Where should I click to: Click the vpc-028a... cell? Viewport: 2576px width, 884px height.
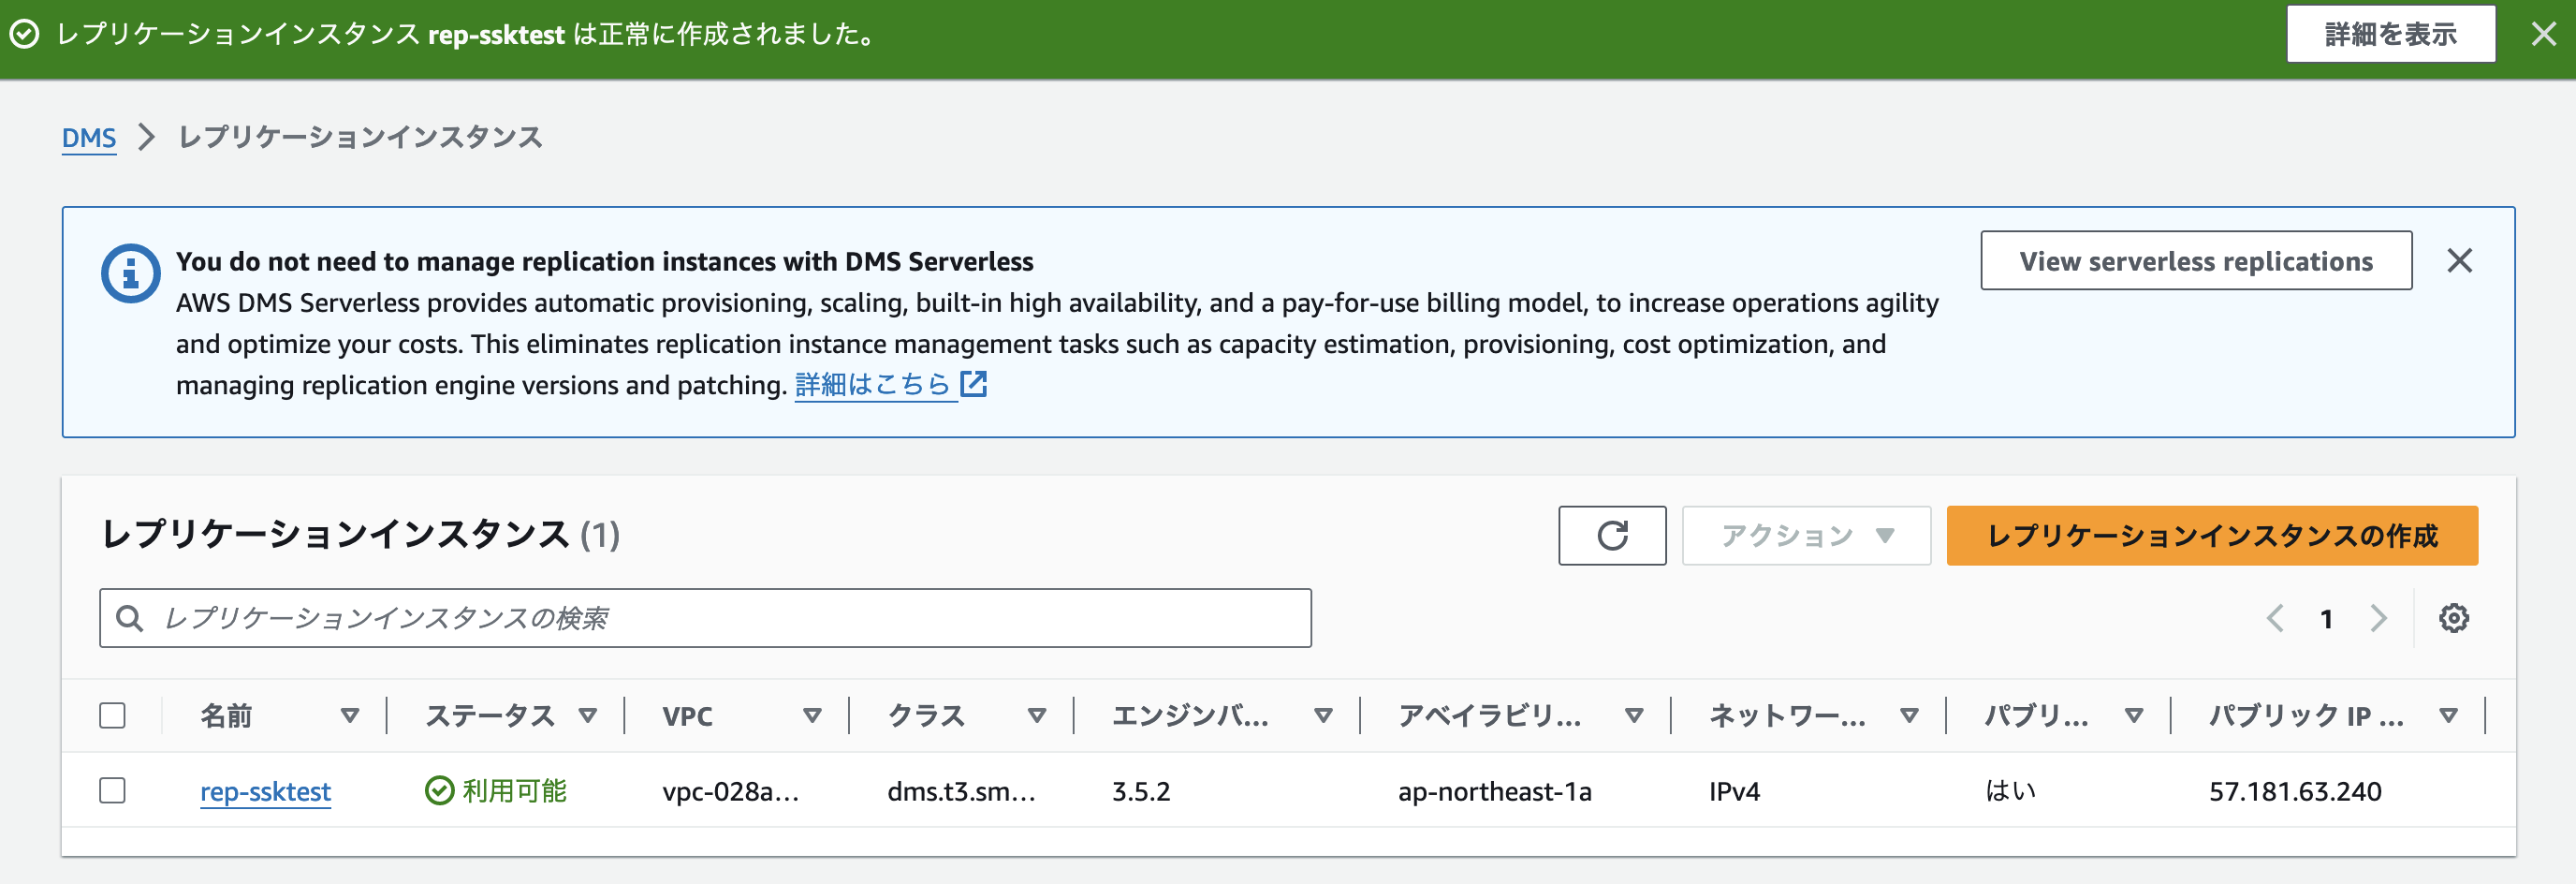tap(731, 792)
